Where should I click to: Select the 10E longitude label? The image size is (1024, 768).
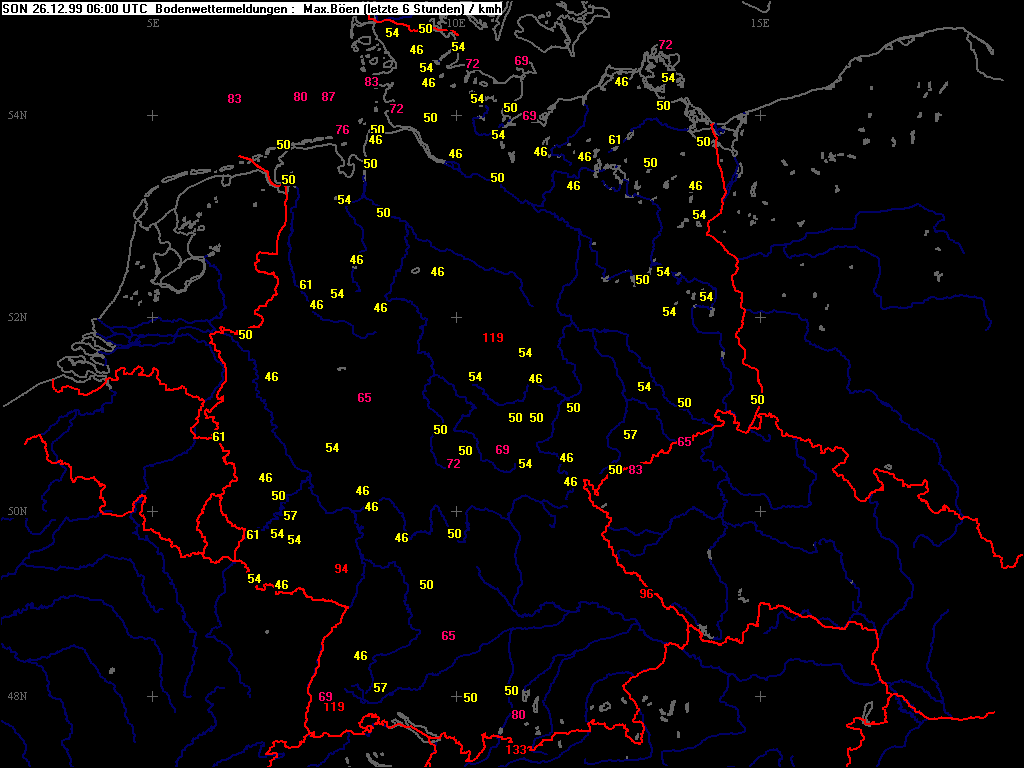click(456, 23)
